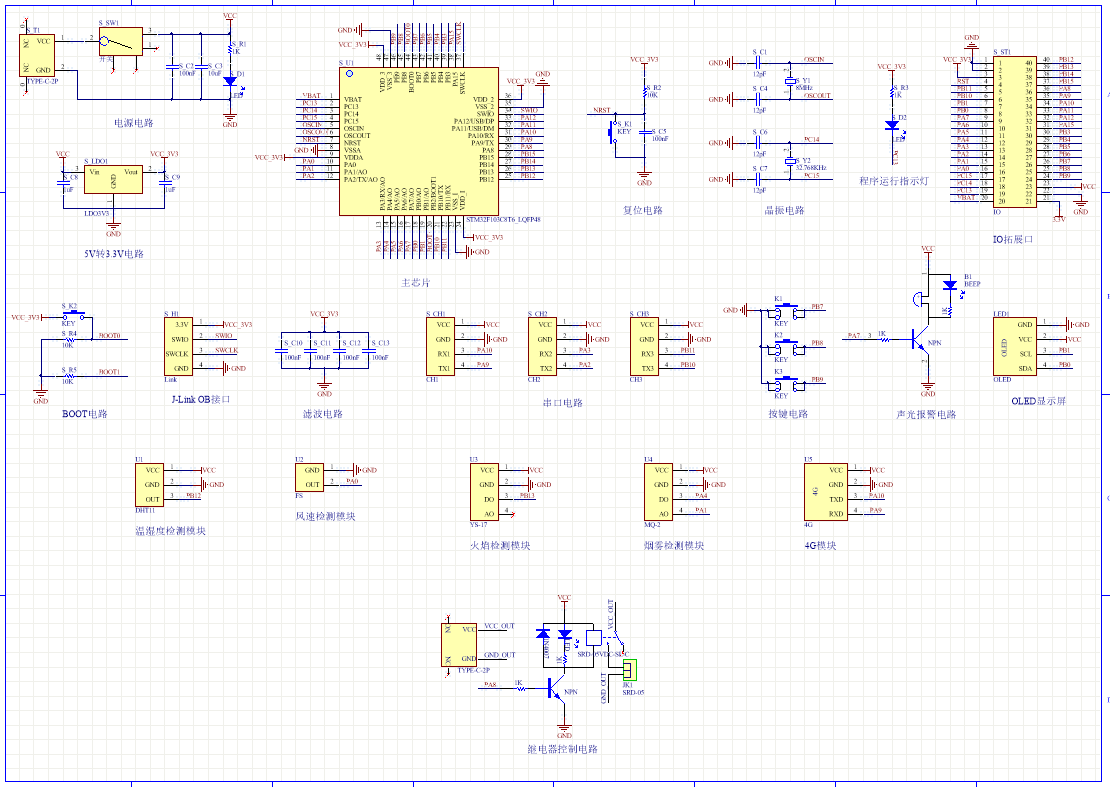Select the U4 MQ-2 smoke sensor block
Viewport: 1110px width, 787px height.
[x=658, y=492]
